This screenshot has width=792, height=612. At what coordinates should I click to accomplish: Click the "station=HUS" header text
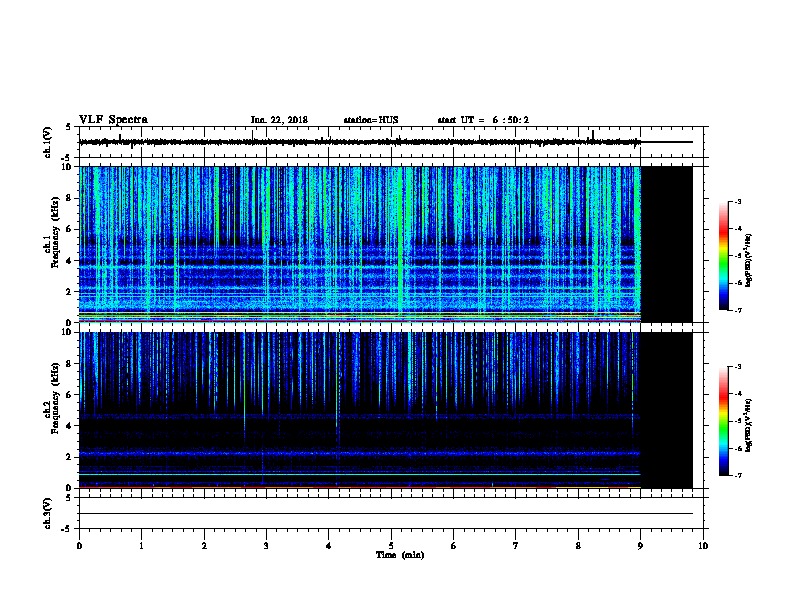tap(371, 120)
